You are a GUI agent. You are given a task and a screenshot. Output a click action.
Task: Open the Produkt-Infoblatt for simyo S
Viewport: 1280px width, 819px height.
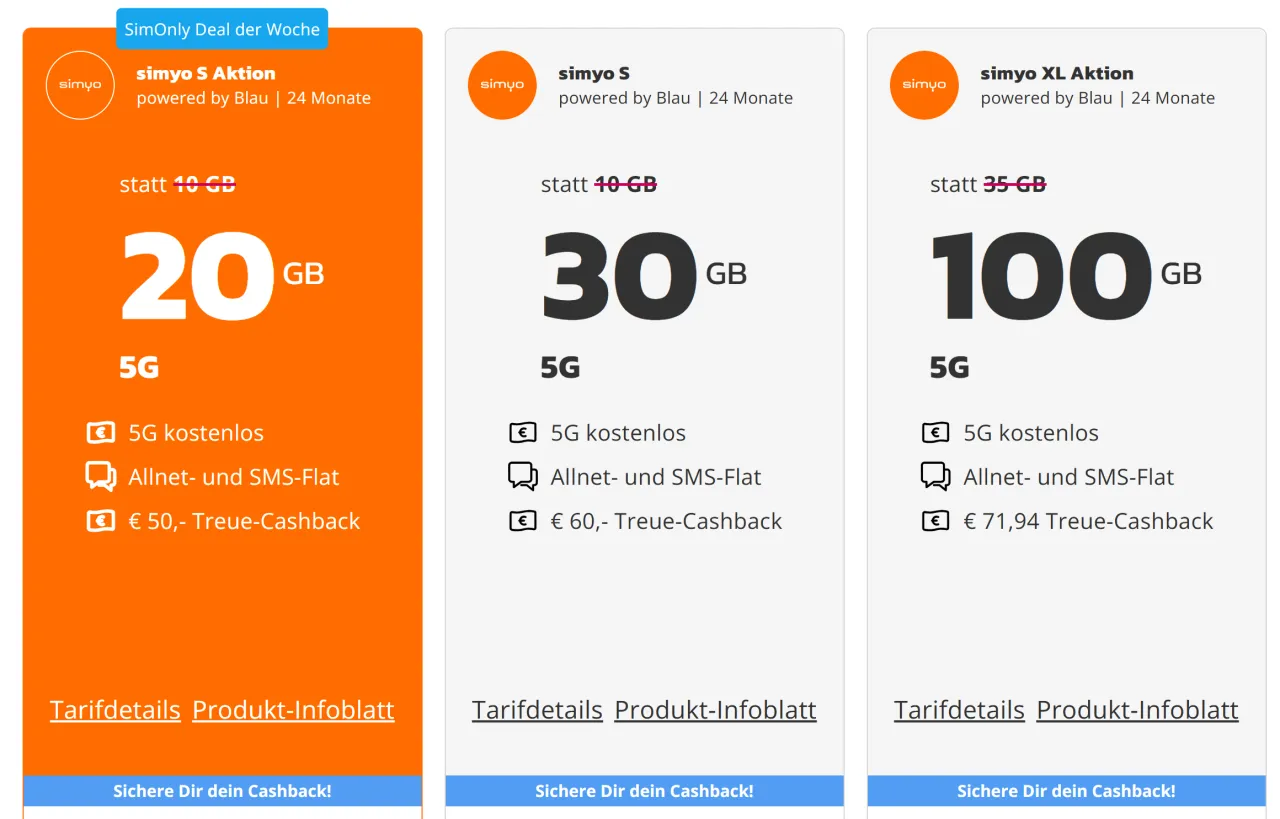tap(715, 709)
